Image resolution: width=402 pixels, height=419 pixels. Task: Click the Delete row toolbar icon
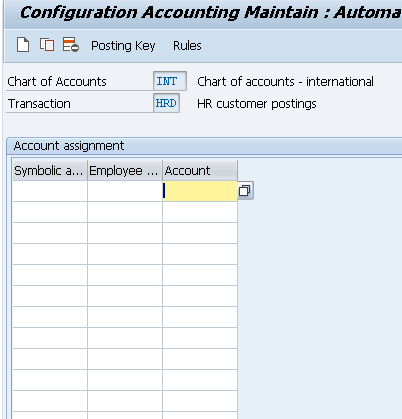[71, 45]
